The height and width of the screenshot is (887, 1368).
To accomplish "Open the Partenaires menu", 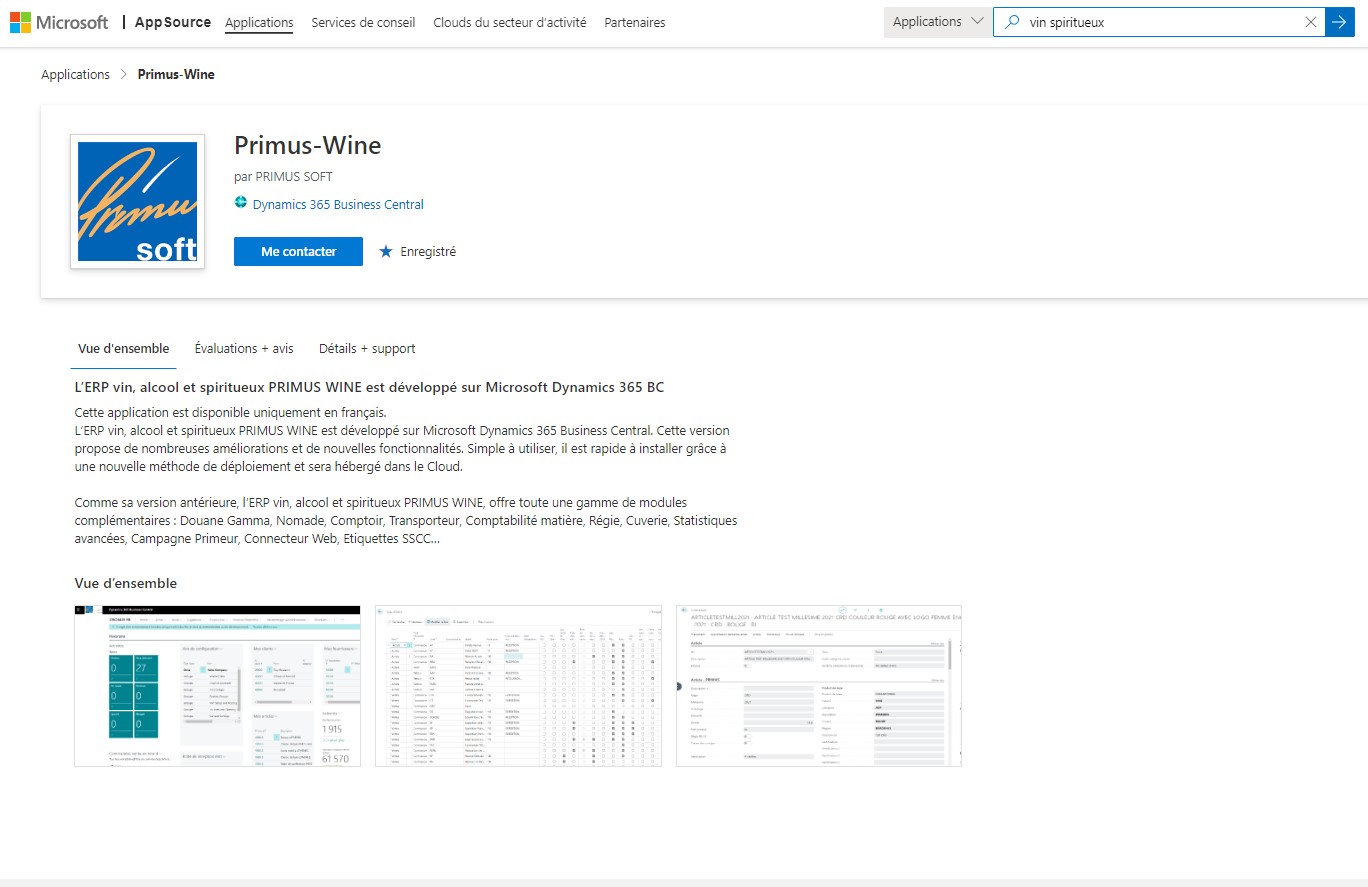I will pyautogui.click(x=634, y=22).
